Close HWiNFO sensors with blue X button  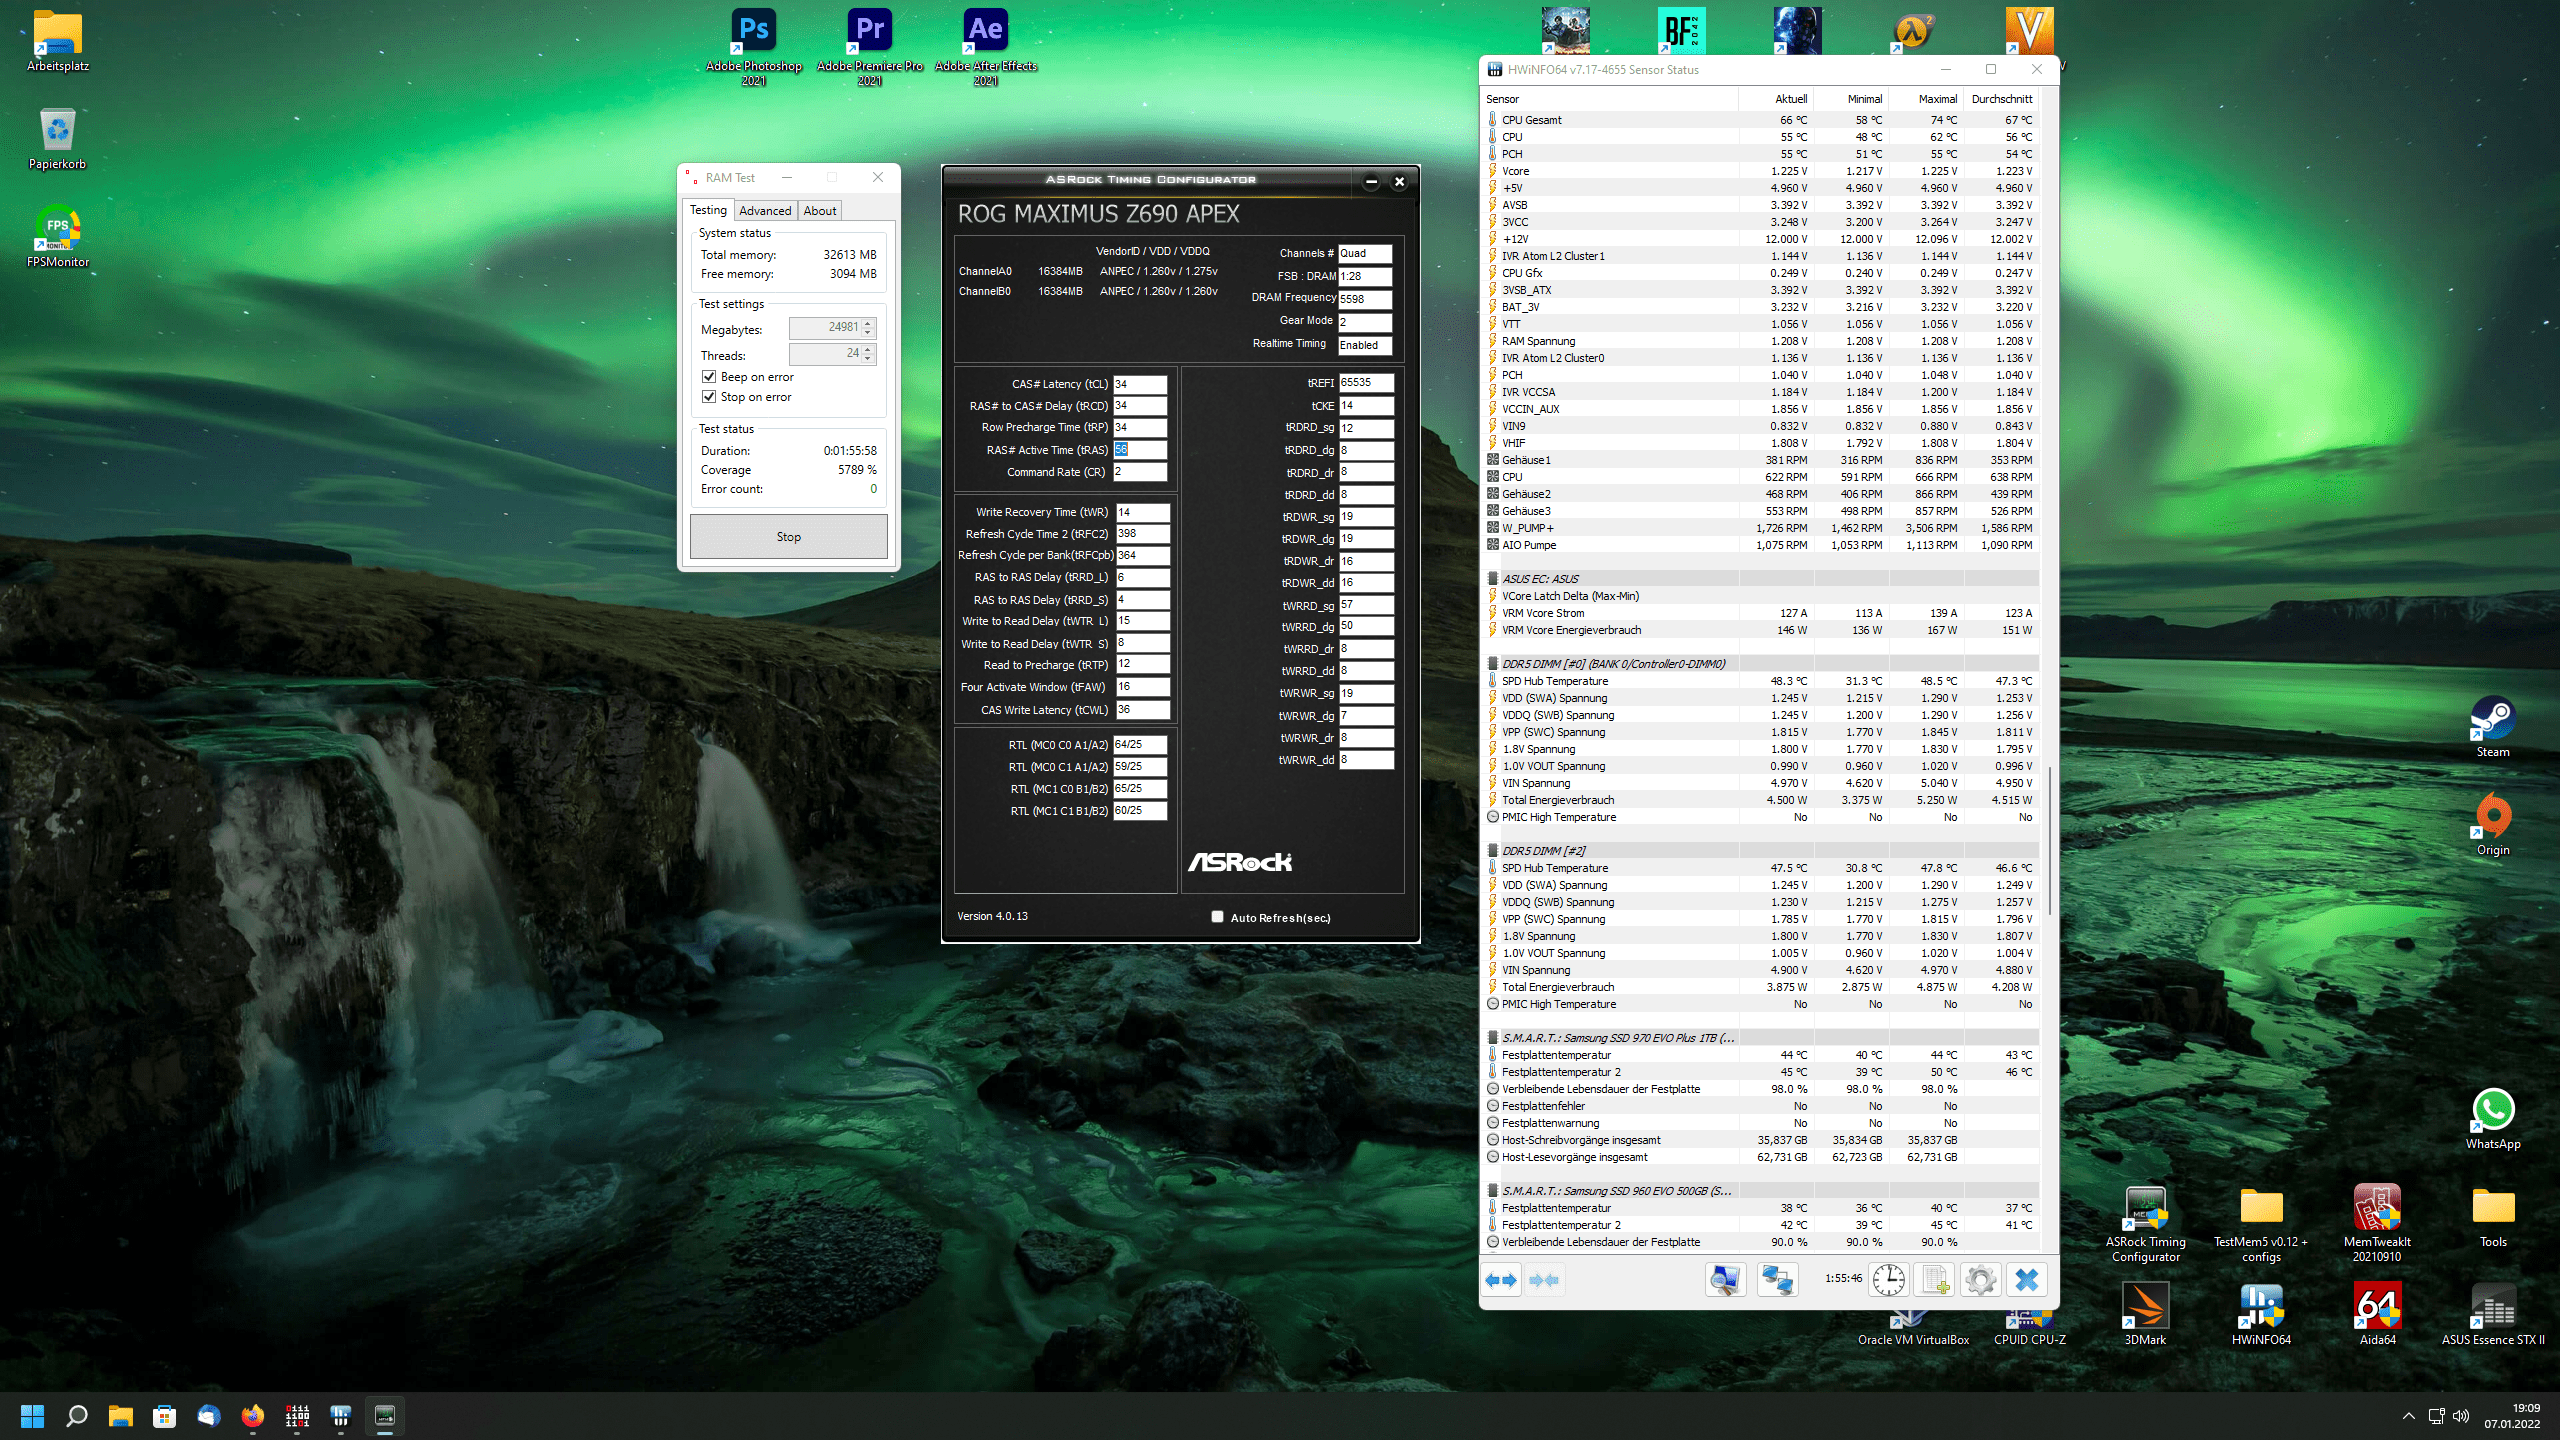click(2027, 1280)
